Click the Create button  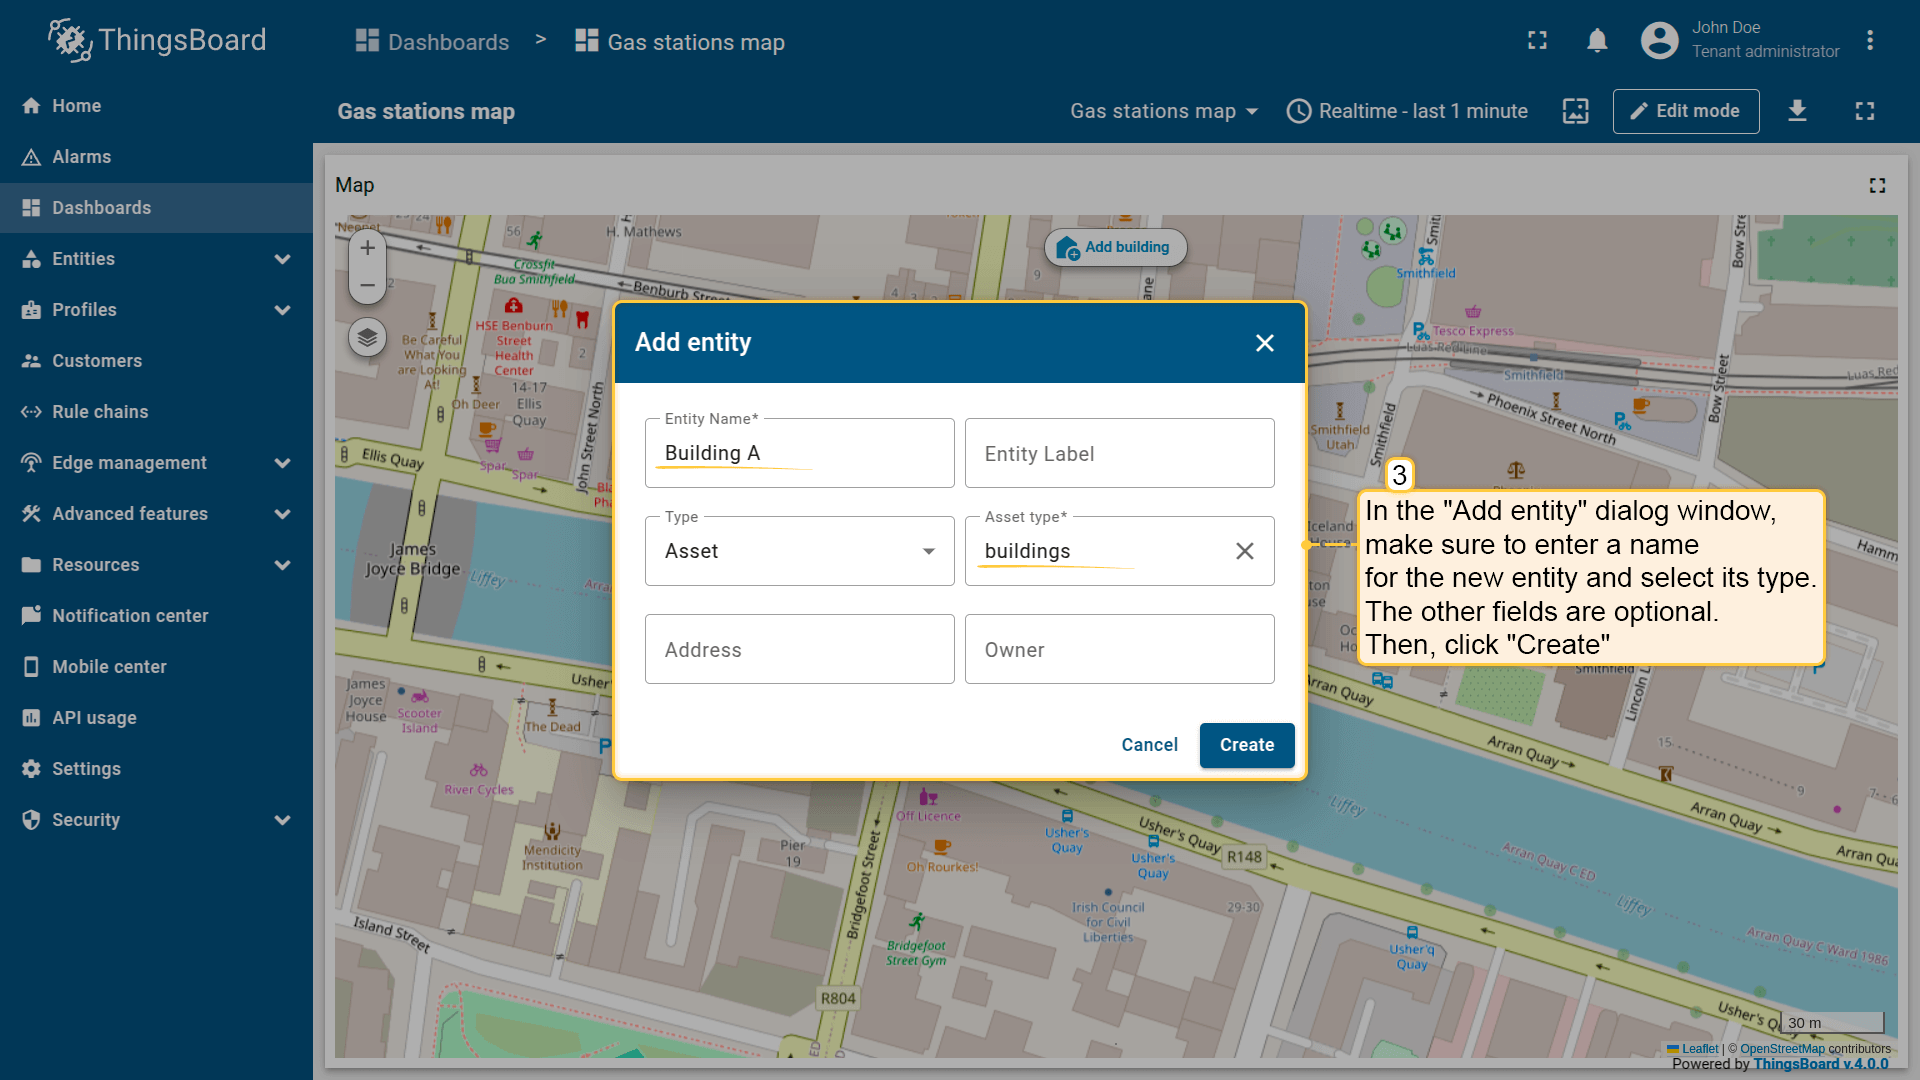pos(1246,745)
